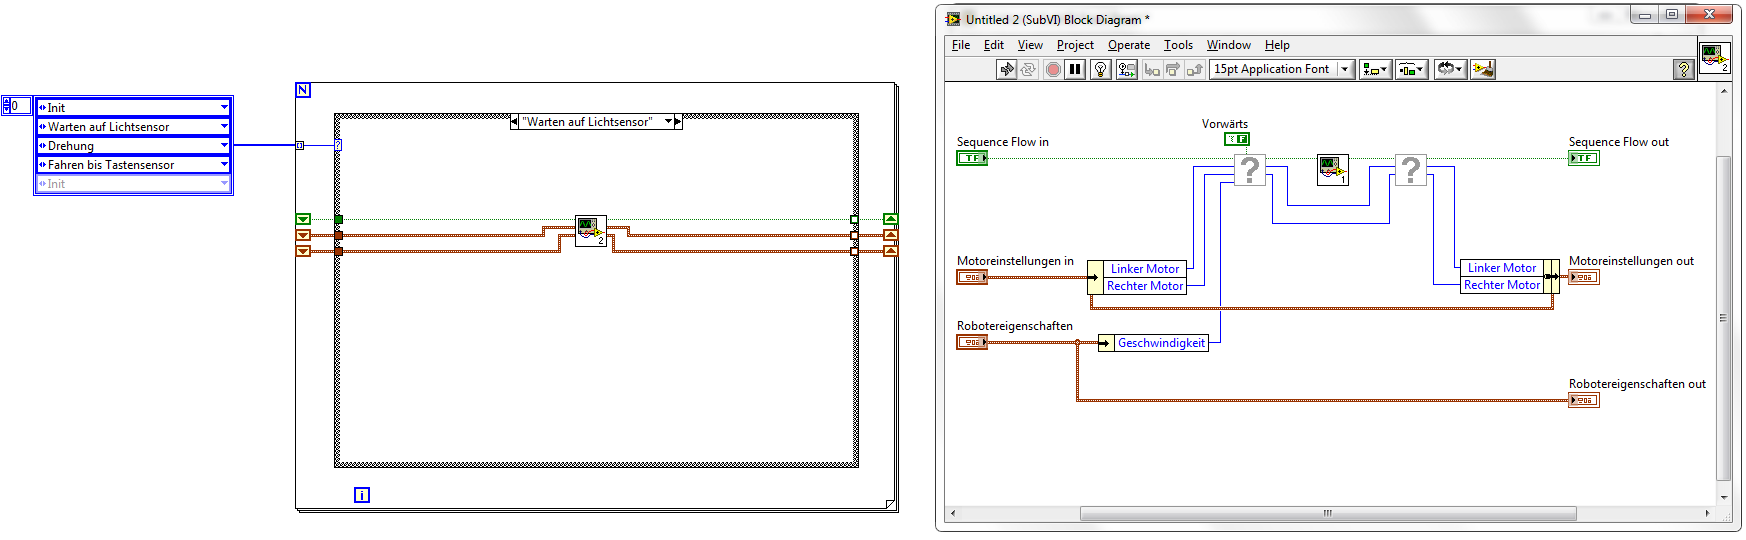This screenshot has width=1746, height=540.
Task: Select the For Loop N count terminal
Action: tap(303, 90)
